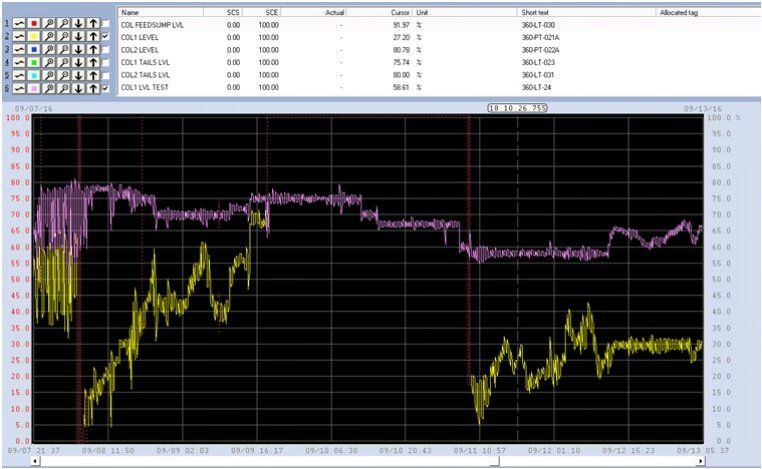Click the left arrow of horizontal scrollbar

pyautogui.click(x=35, y=461)
